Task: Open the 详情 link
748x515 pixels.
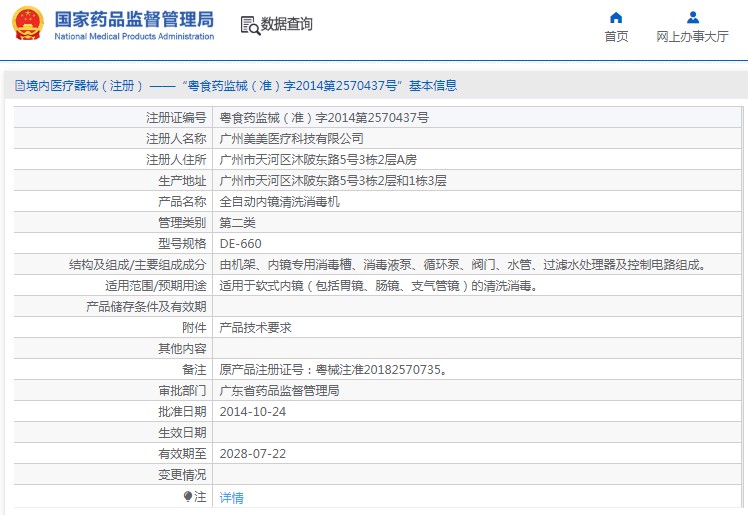Action: (x=231, y=498)
